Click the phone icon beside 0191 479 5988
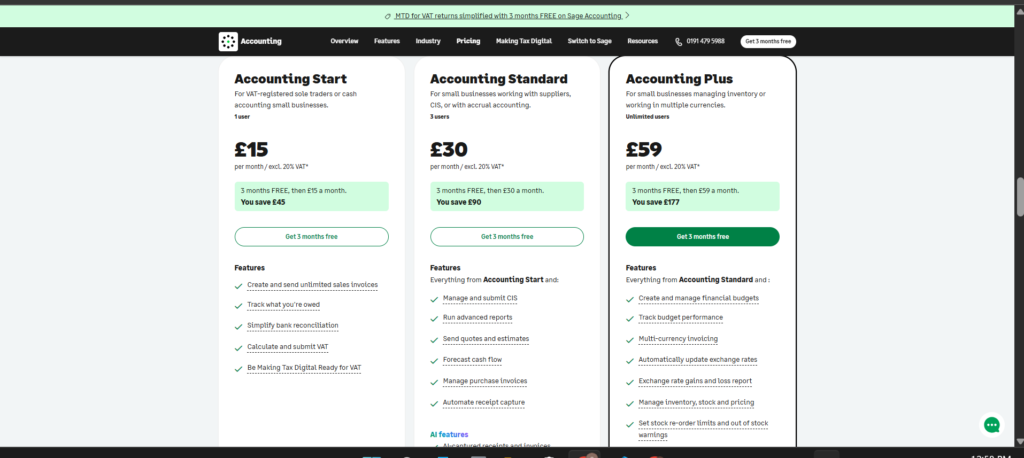Image resolution: width=1024 pixels, height=458 pixels. click(x=679, y=41)
